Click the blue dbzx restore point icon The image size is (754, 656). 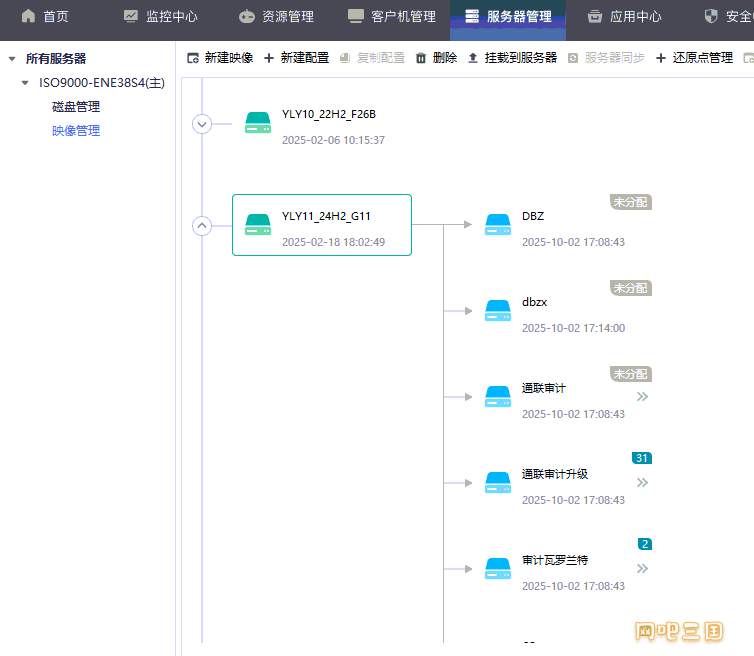pyautogui.click(x=498, y=311)
